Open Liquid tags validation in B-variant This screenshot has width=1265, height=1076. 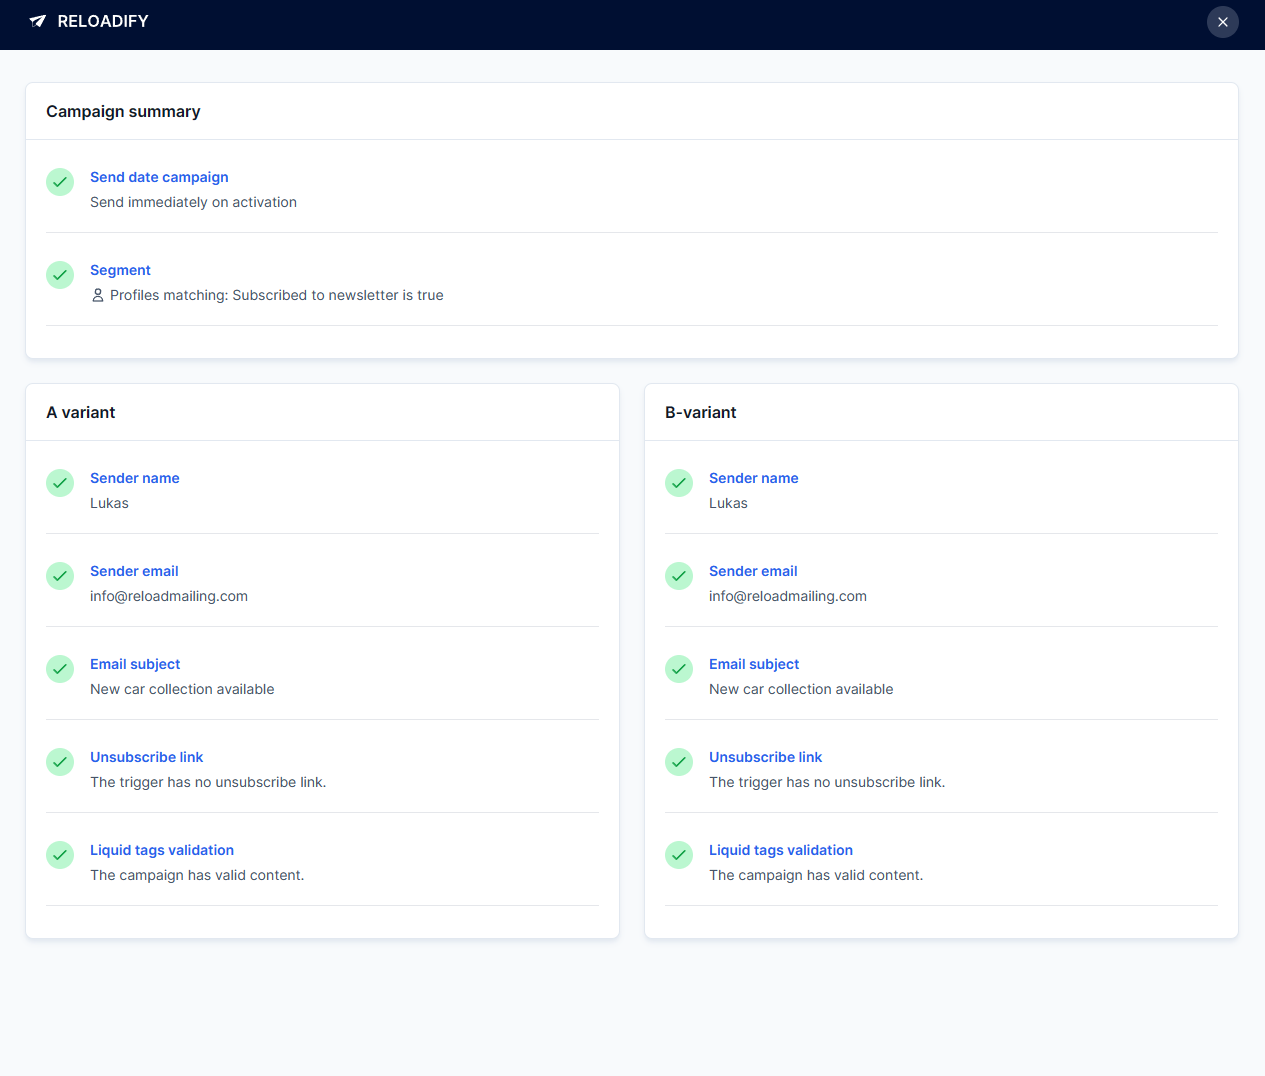point(780,850)
